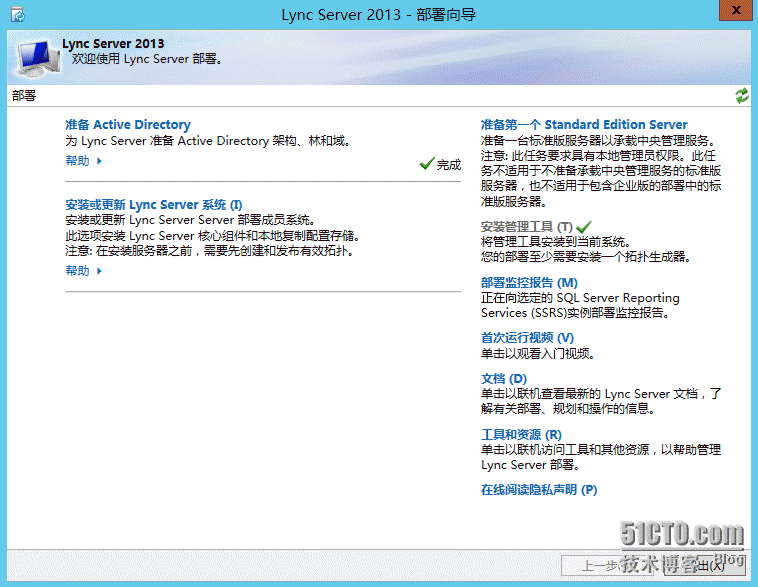The image size is (758, 587).
Task: Open 工具和资源 (R) link
Action: pyautogui.click(x=521, y=434)
